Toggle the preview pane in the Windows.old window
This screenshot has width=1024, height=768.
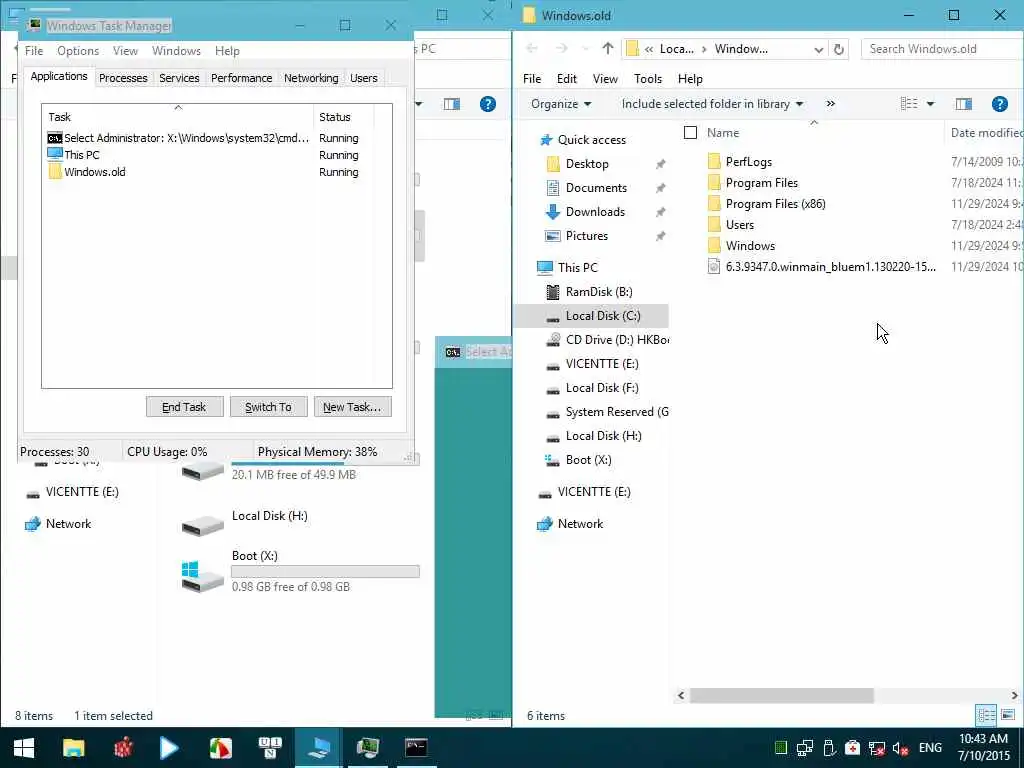click(x=963, y=104)
